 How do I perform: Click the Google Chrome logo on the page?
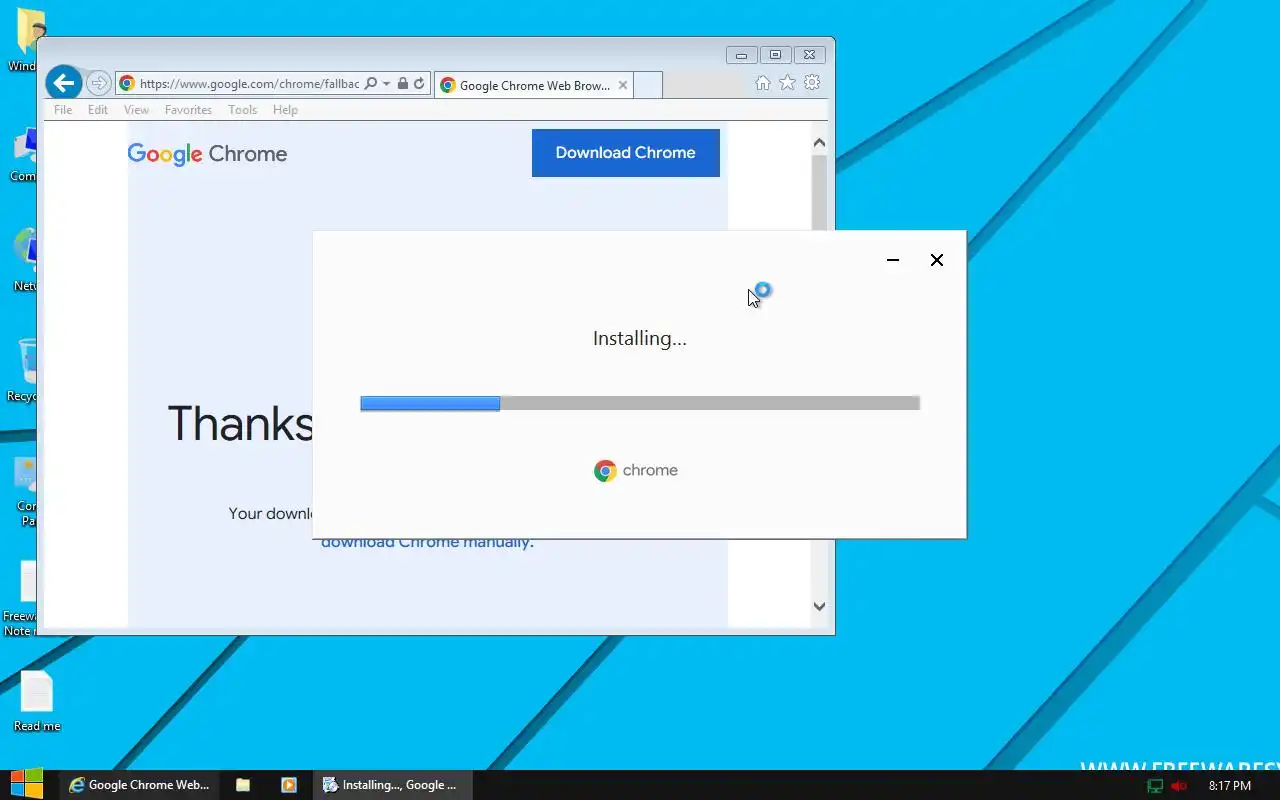(x=207, y=154)
